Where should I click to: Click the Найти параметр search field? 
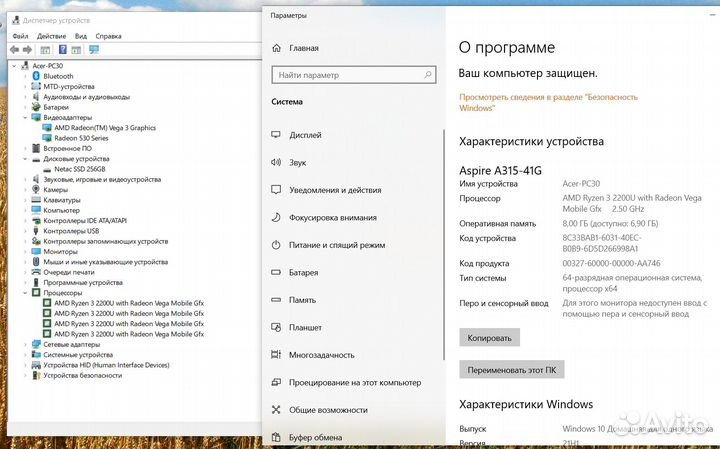pos(354,75)
